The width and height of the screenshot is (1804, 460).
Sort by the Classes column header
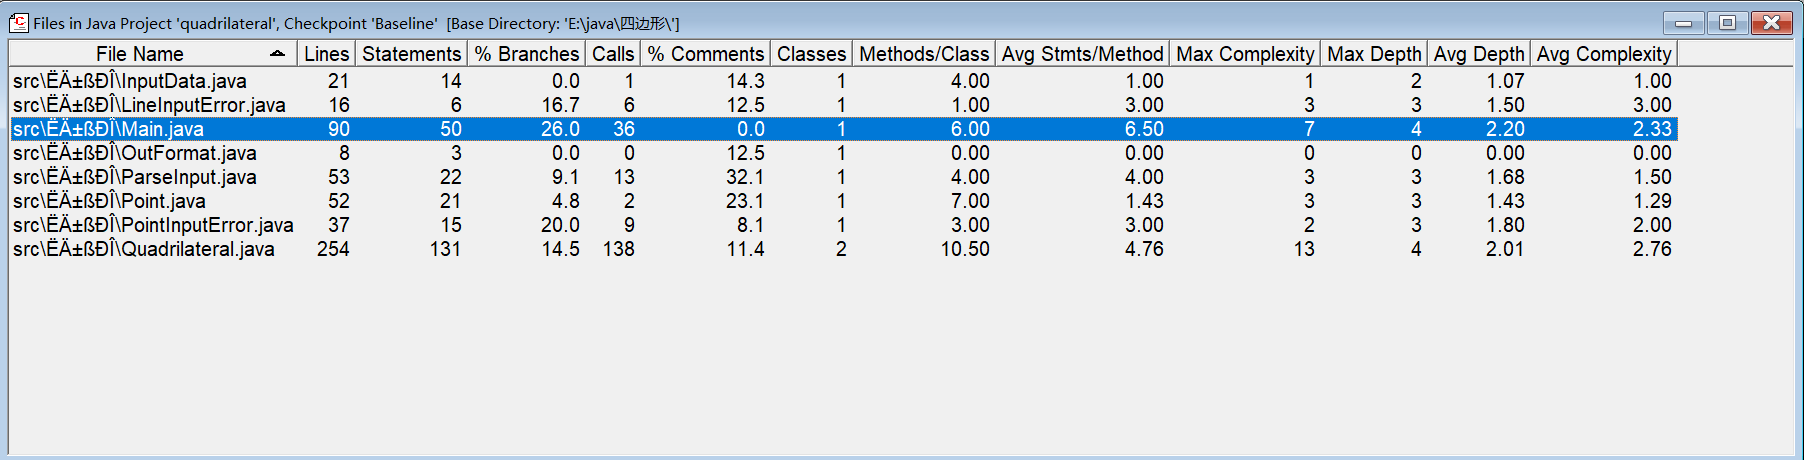[x=811, y=54]
